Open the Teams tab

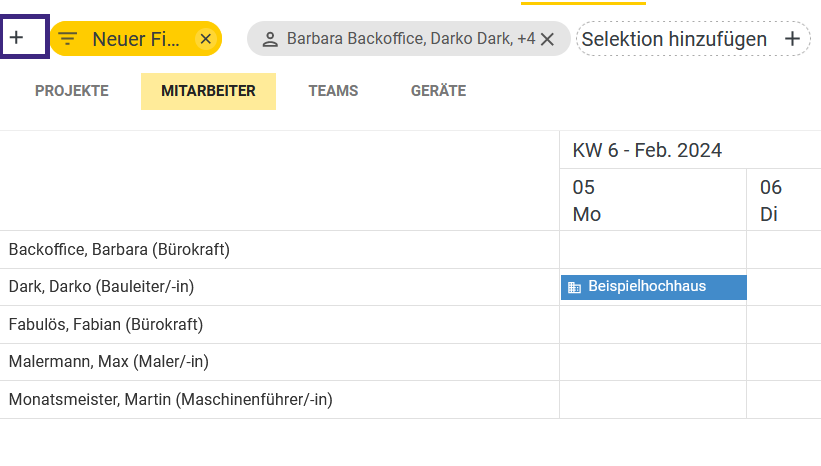point(333,91)
